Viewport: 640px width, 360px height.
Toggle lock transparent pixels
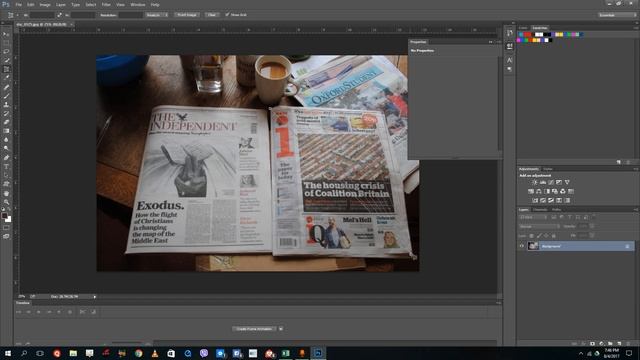tap(531, 236)
